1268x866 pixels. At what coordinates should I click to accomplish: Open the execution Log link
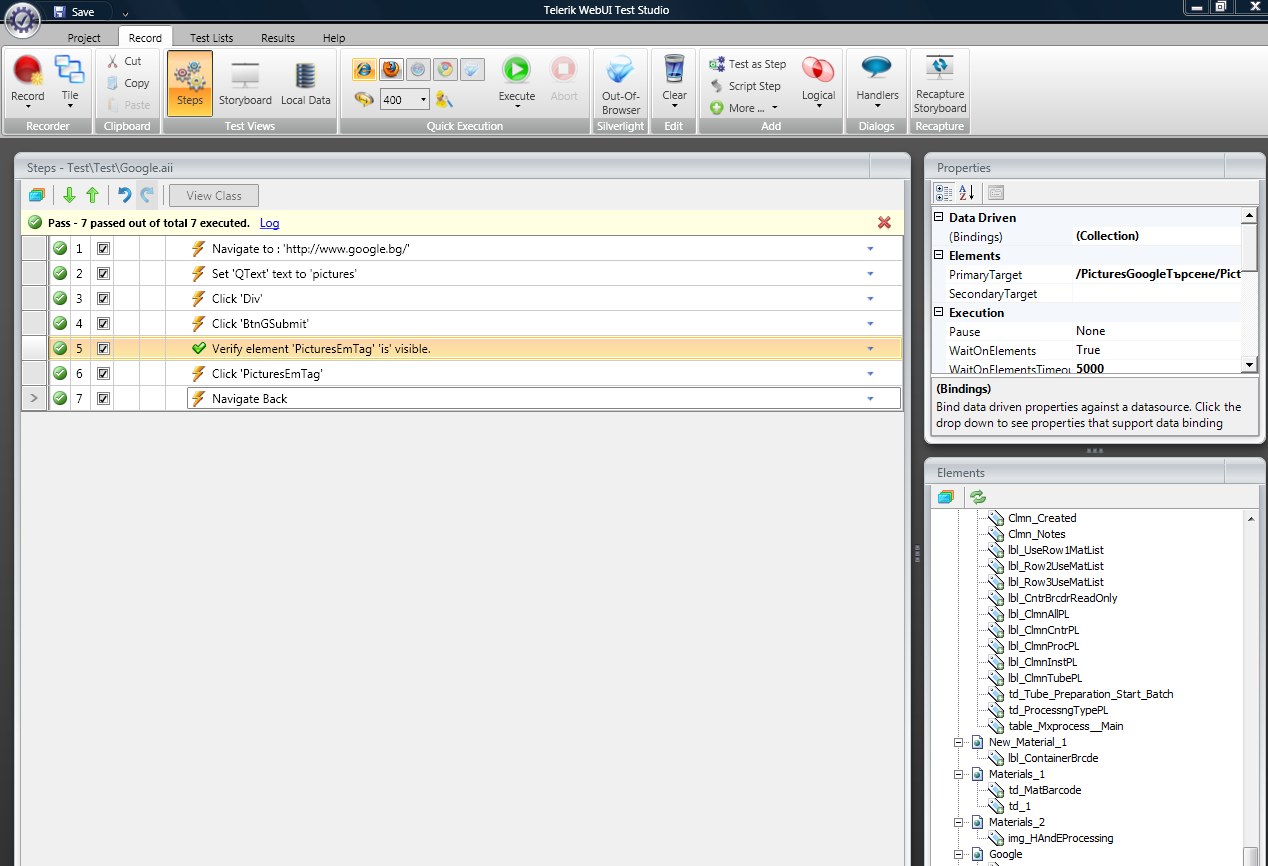(269, 223)
